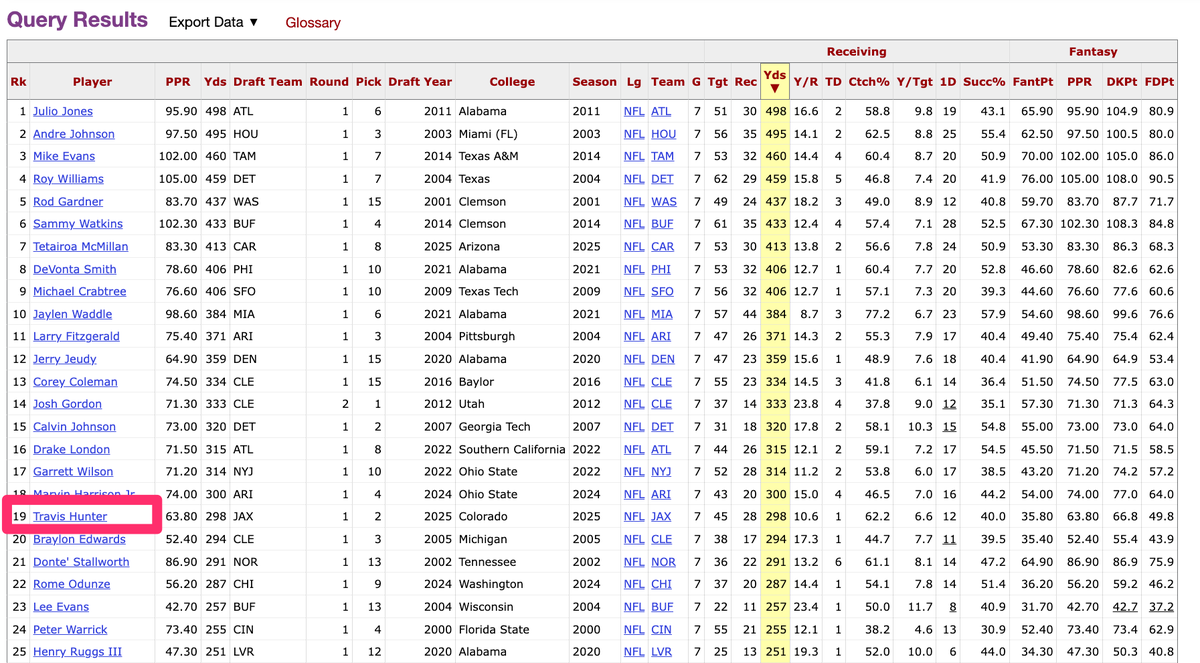Open Lee Evans player link
1200x663 pixels.
61,607
